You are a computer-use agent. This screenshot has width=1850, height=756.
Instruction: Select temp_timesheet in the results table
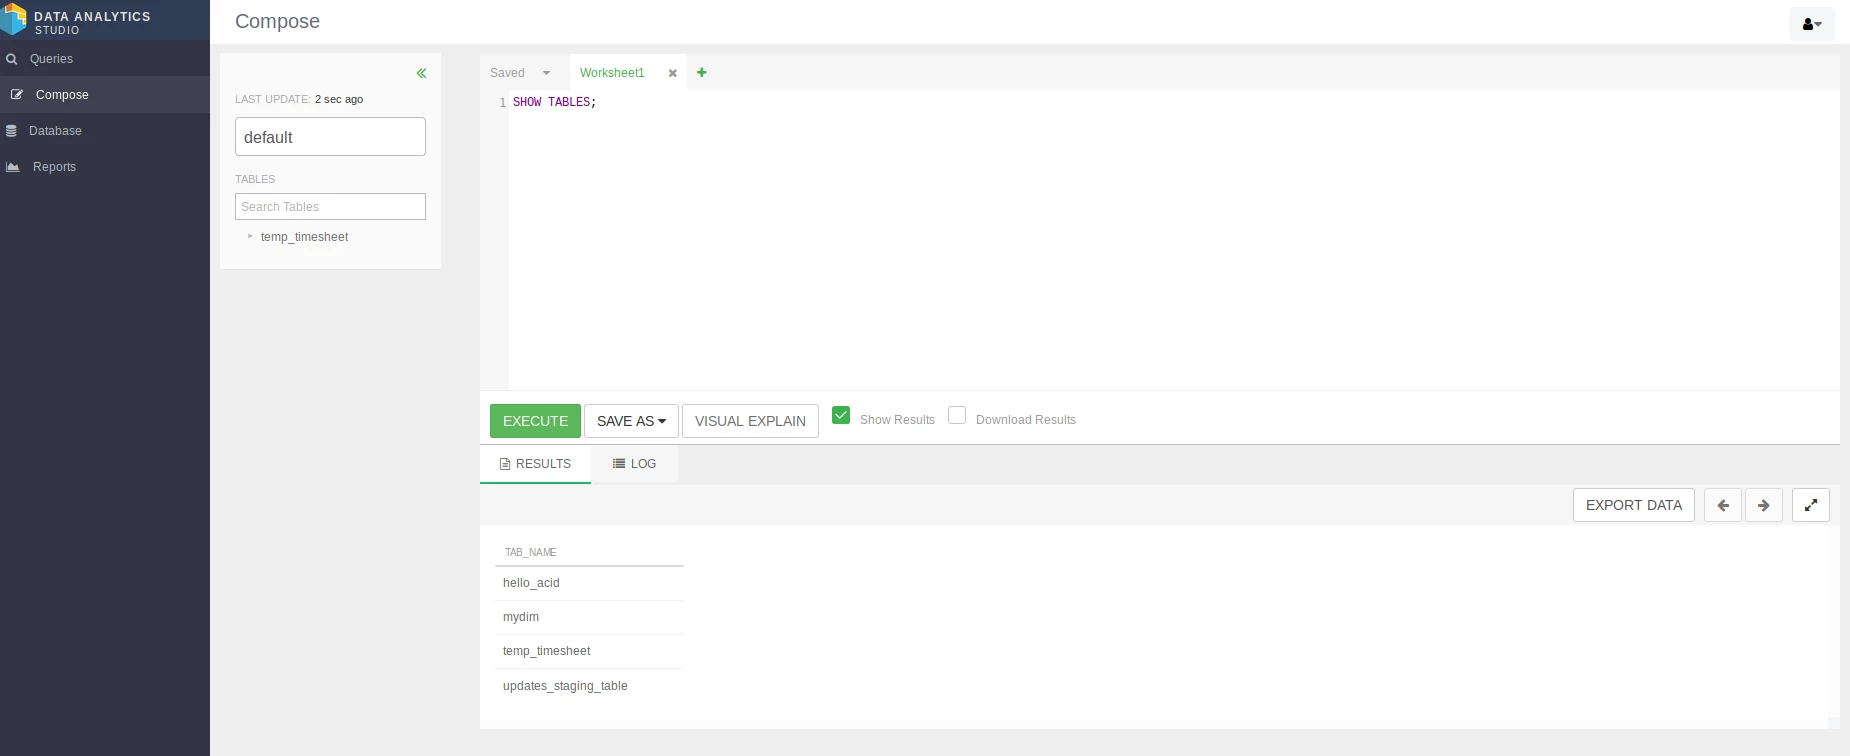[589, 651]
